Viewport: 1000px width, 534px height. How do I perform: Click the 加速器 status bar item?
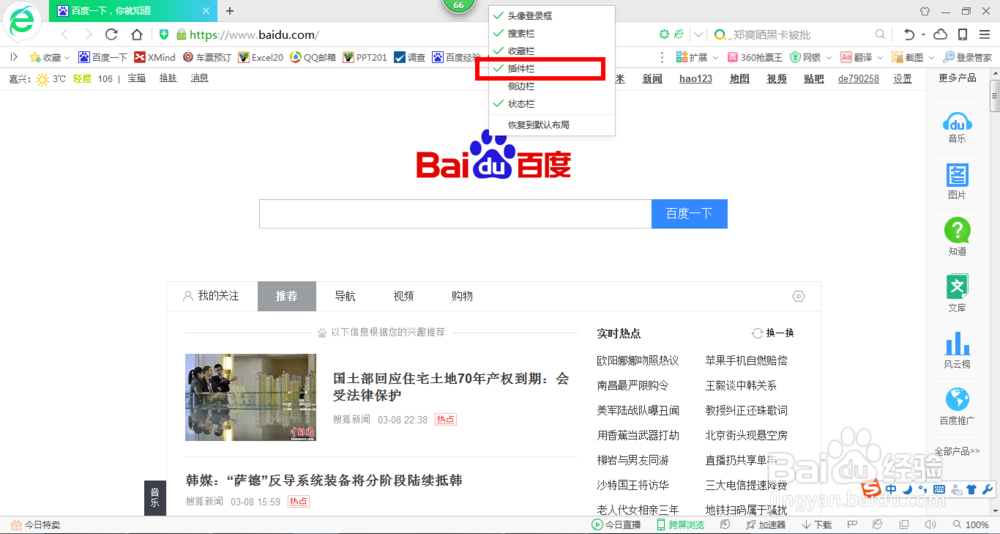(765, 525)
